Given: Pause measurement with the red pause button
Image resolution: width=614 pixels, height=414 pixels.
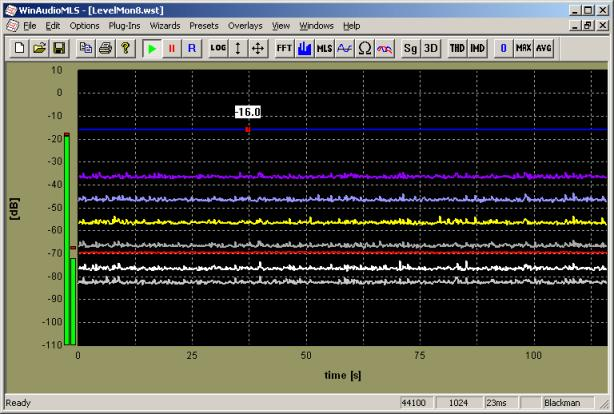Looking at the screenshot, I should point(171,48).
